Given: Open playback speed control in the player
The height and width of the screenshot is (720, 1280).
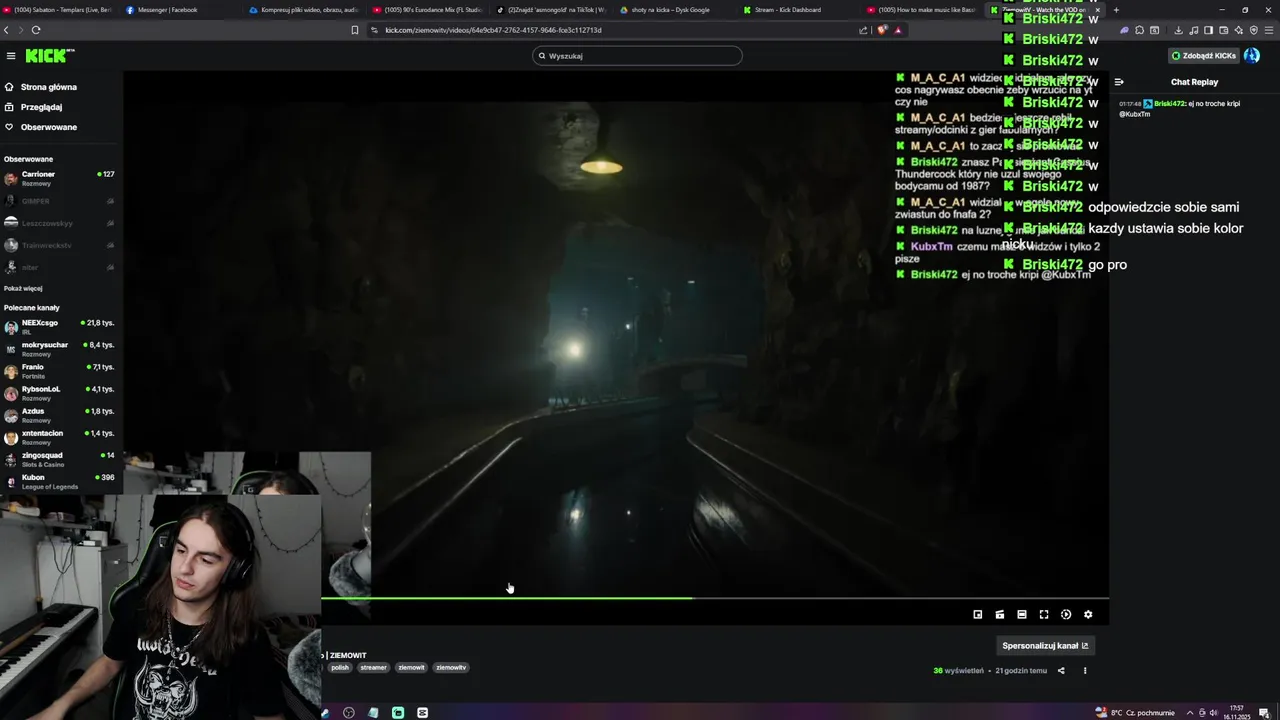Looking at the screenshot, I should pos(1066,615).
